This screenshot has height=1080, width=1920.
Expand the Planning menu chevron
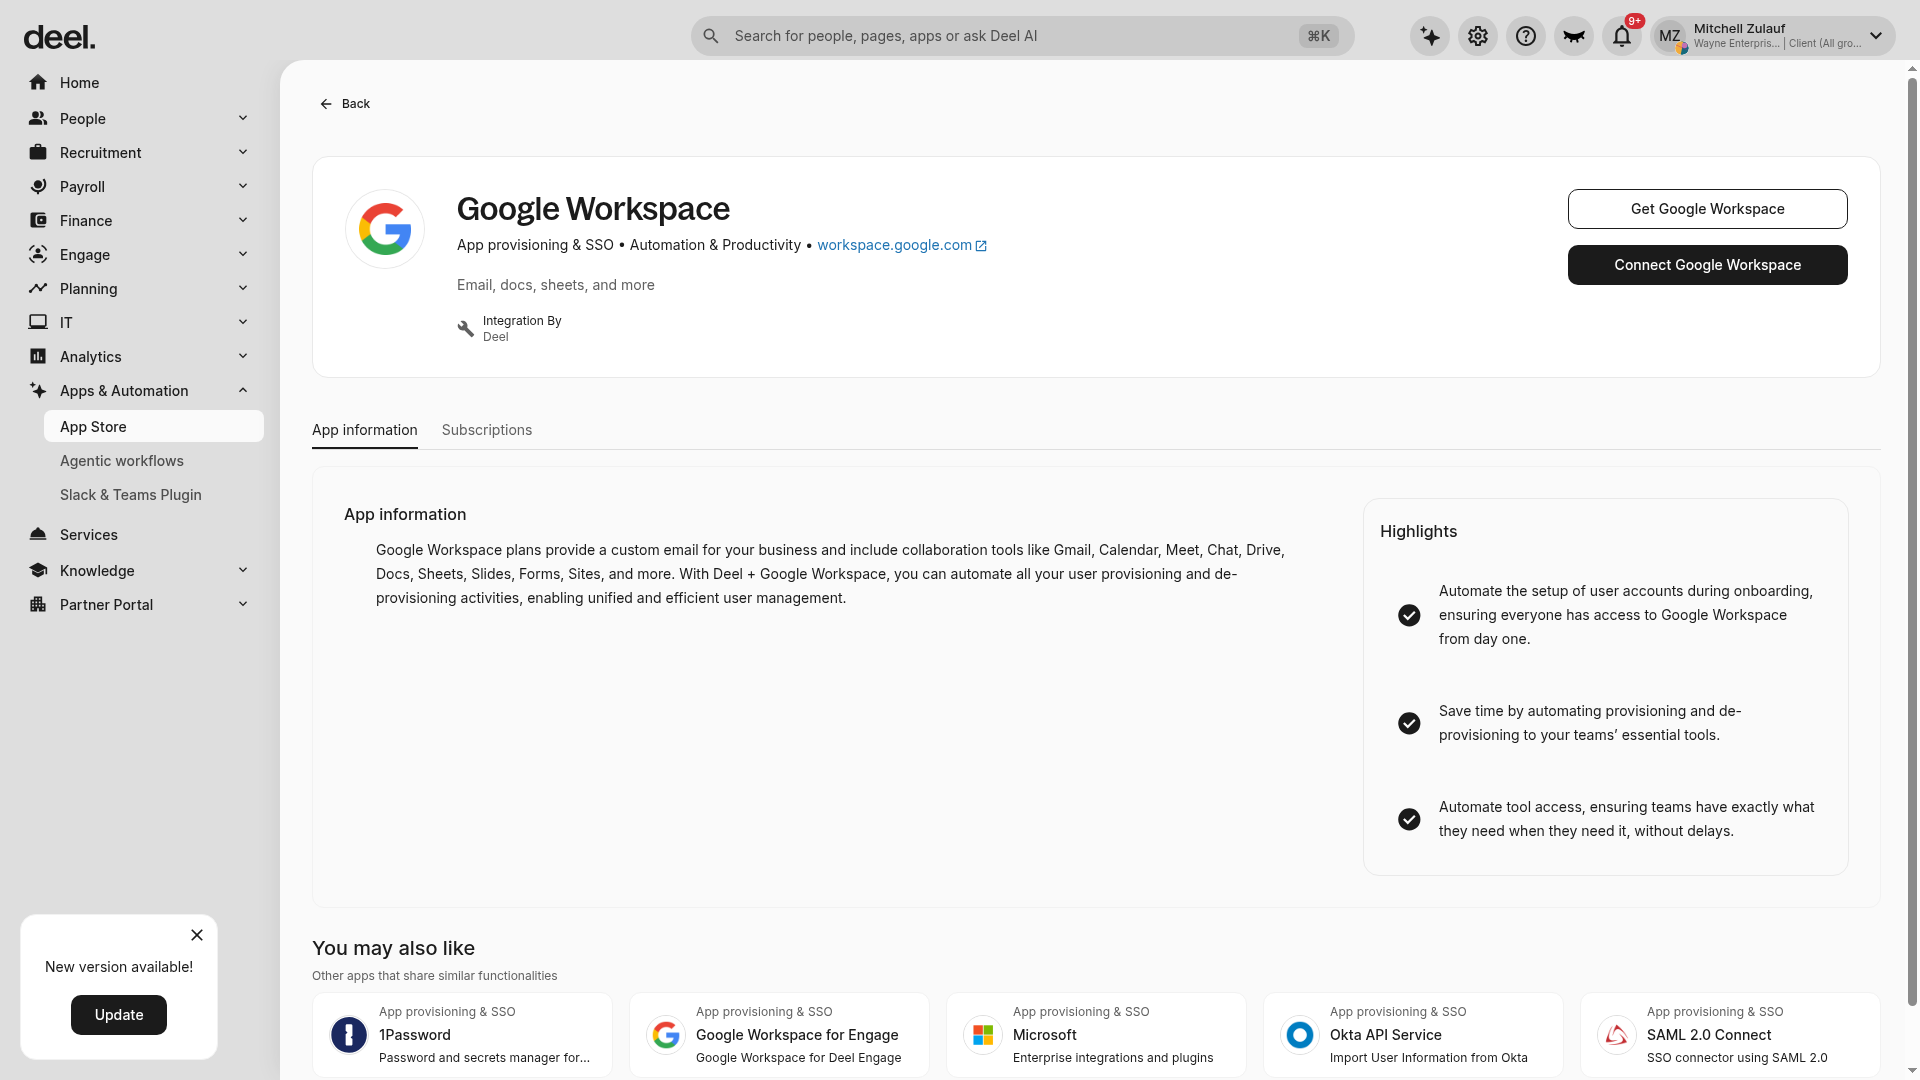click(x=243, y=288)
